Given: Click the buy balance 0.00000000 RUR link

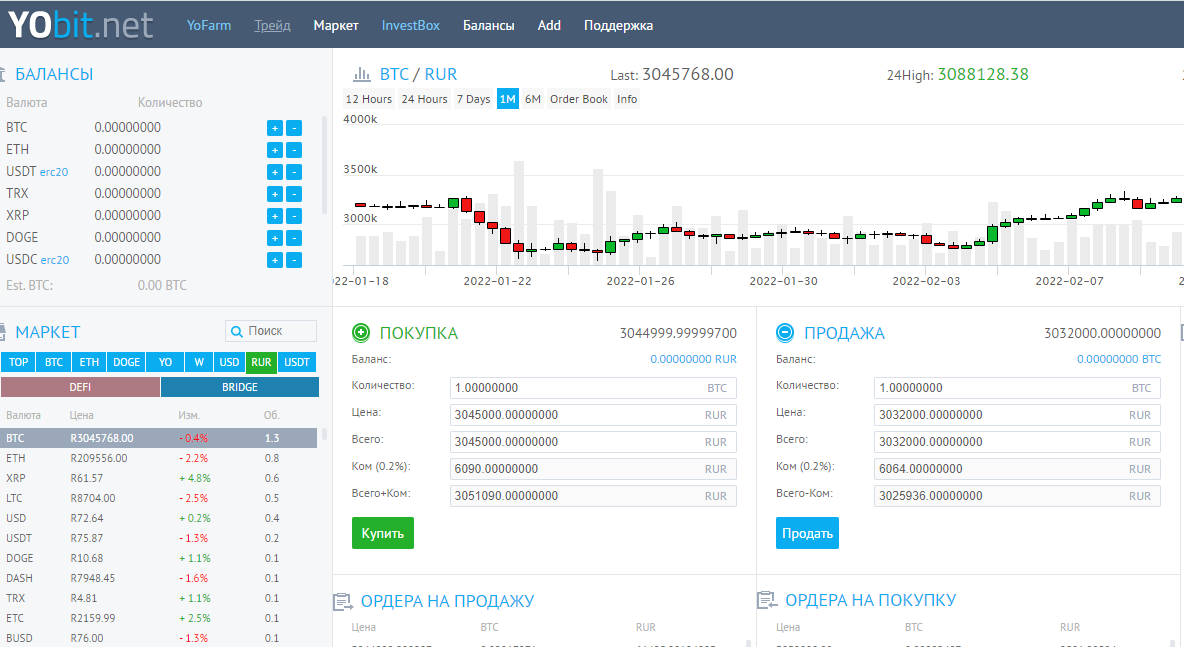Looking at the screenshot, I should click(x=693, y=359).
